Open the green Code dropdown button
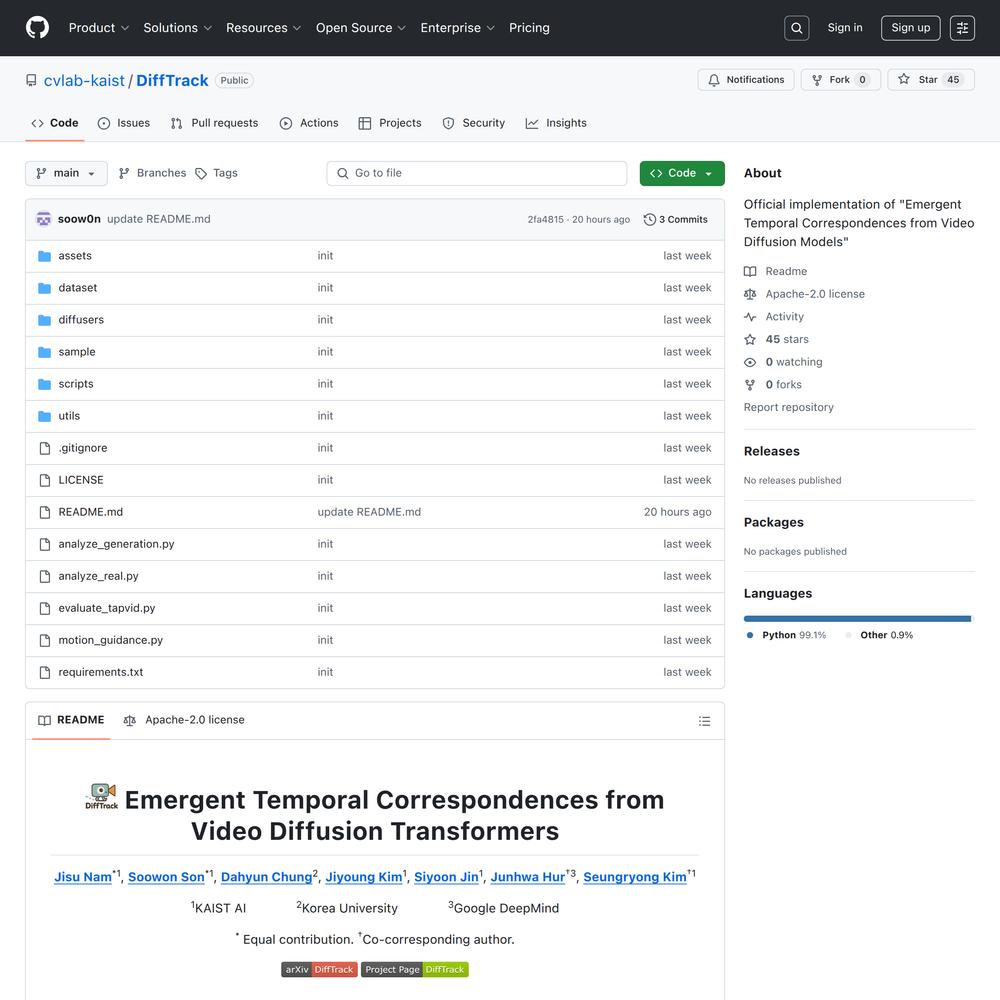 pyautogui.click(x=682, y=173)
